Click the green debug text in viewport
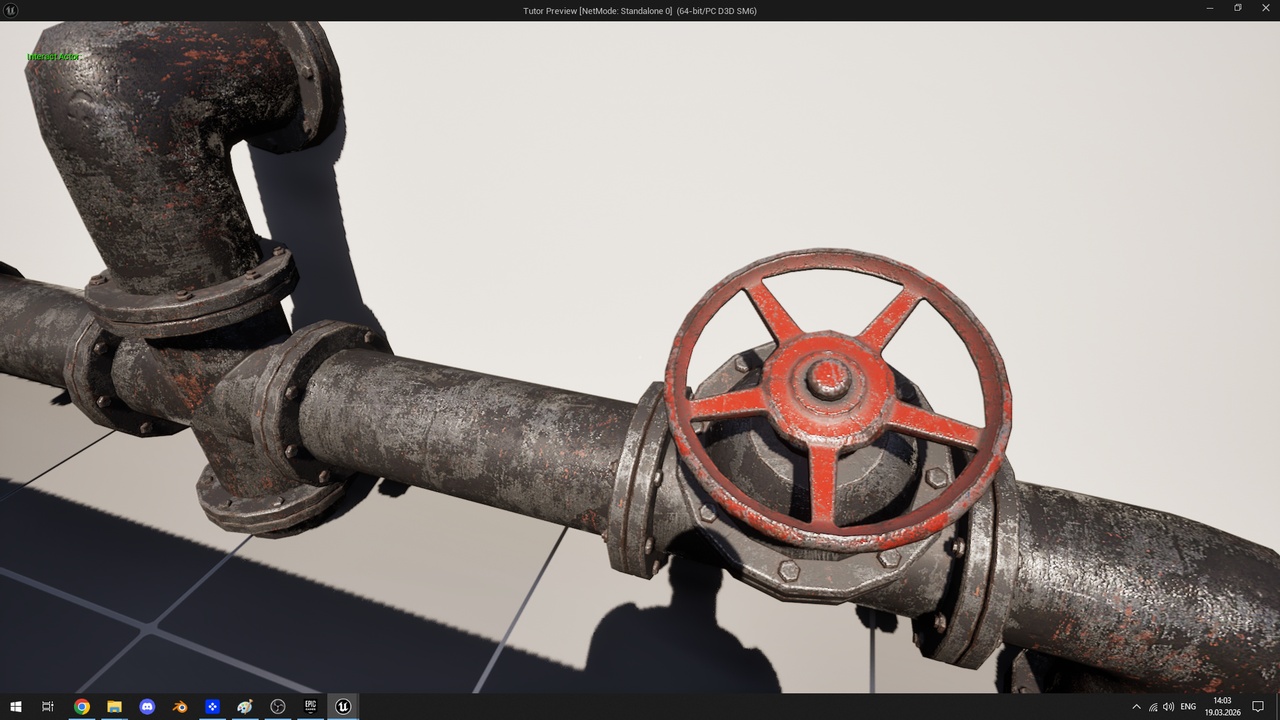Viewport: 1280px width, 720px height. [x=53, y=57]
